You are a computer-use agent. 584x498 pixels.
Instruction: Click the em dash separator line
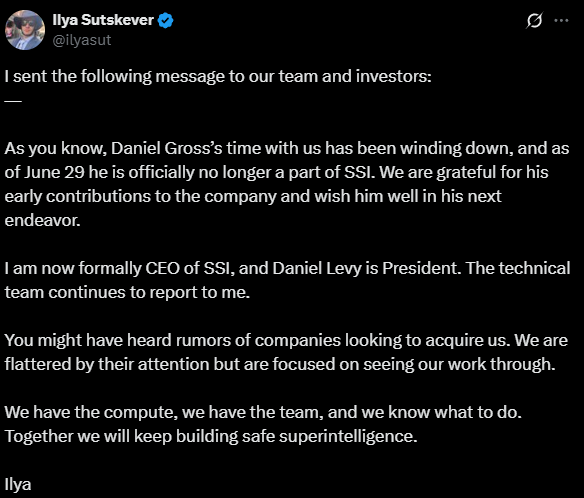click(x=13, y=101)
